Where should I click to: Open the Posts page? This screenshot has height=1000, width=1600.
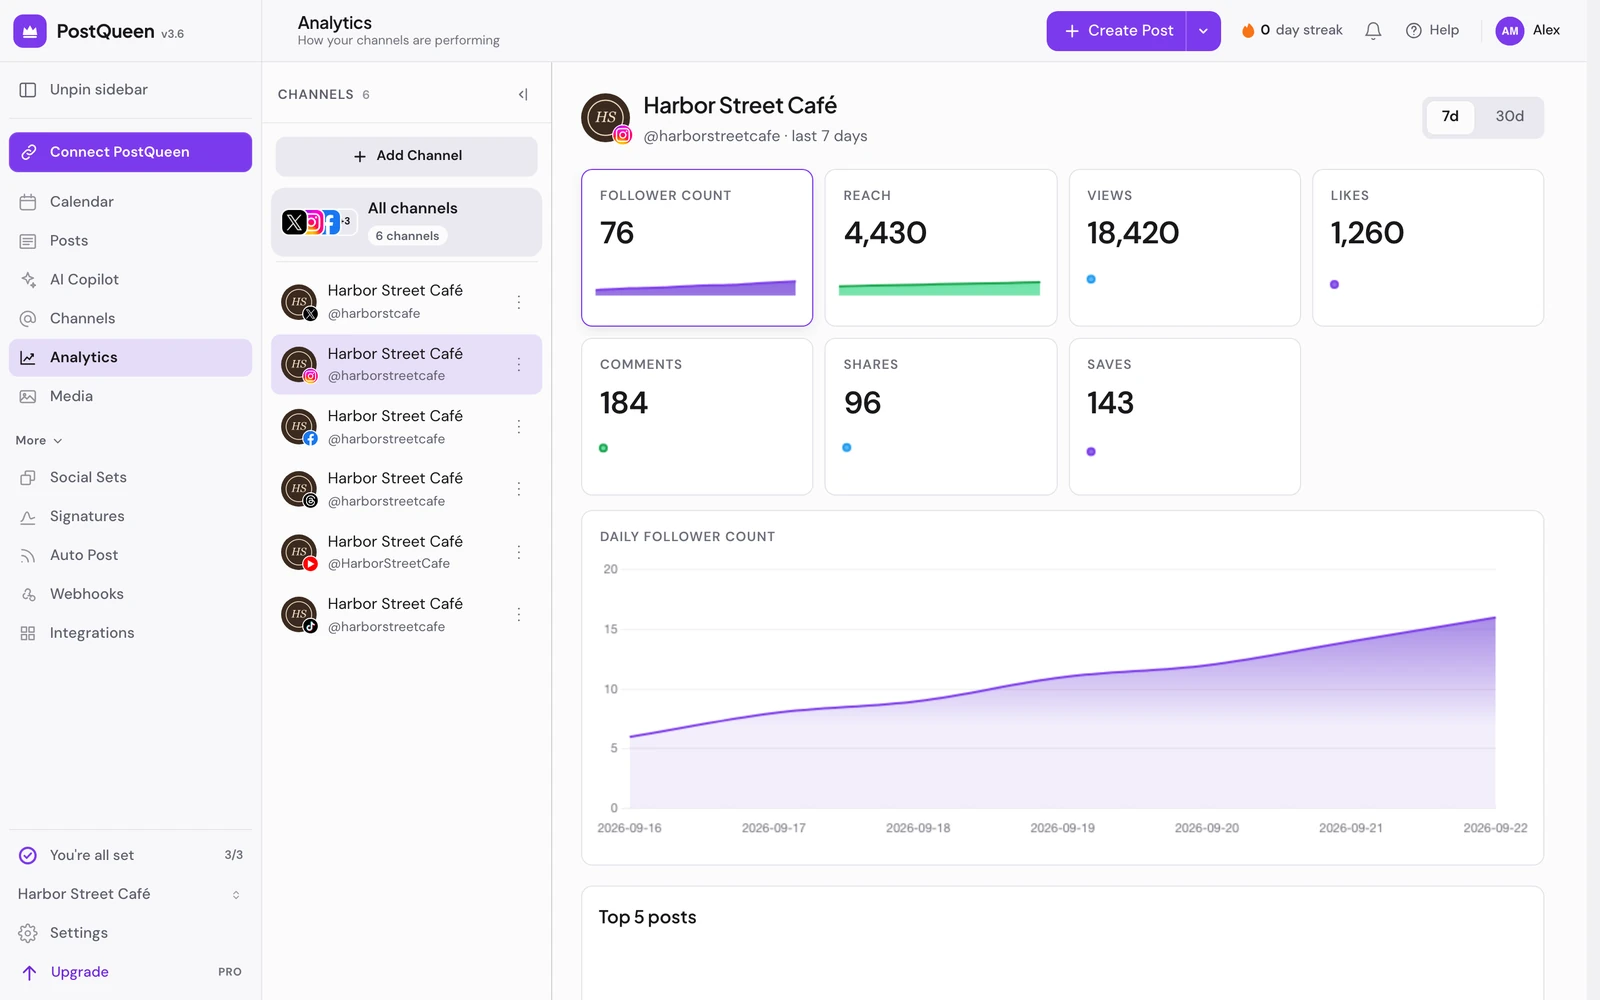click(130, 241)
